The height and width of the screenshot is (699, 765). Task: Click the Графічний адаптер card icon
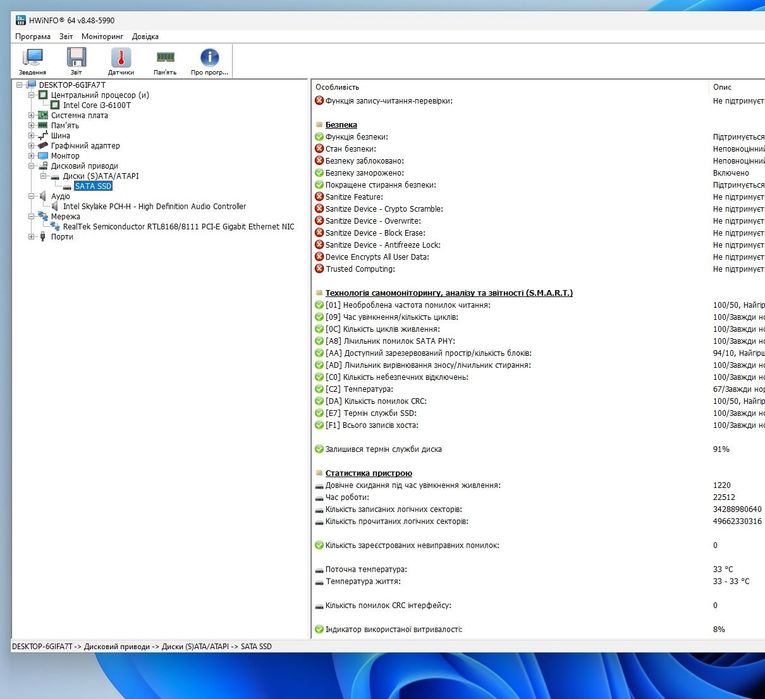43,145
